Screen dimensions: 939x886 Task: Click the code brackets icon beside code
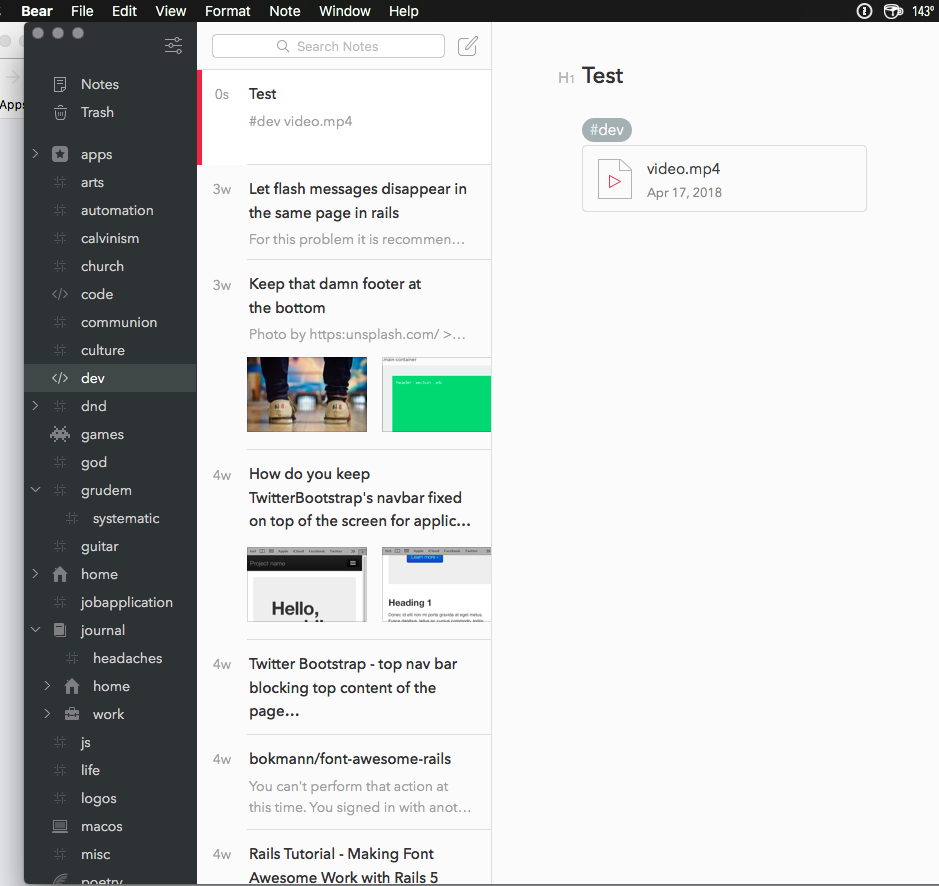pyautogui.click(x=60, y=294)
